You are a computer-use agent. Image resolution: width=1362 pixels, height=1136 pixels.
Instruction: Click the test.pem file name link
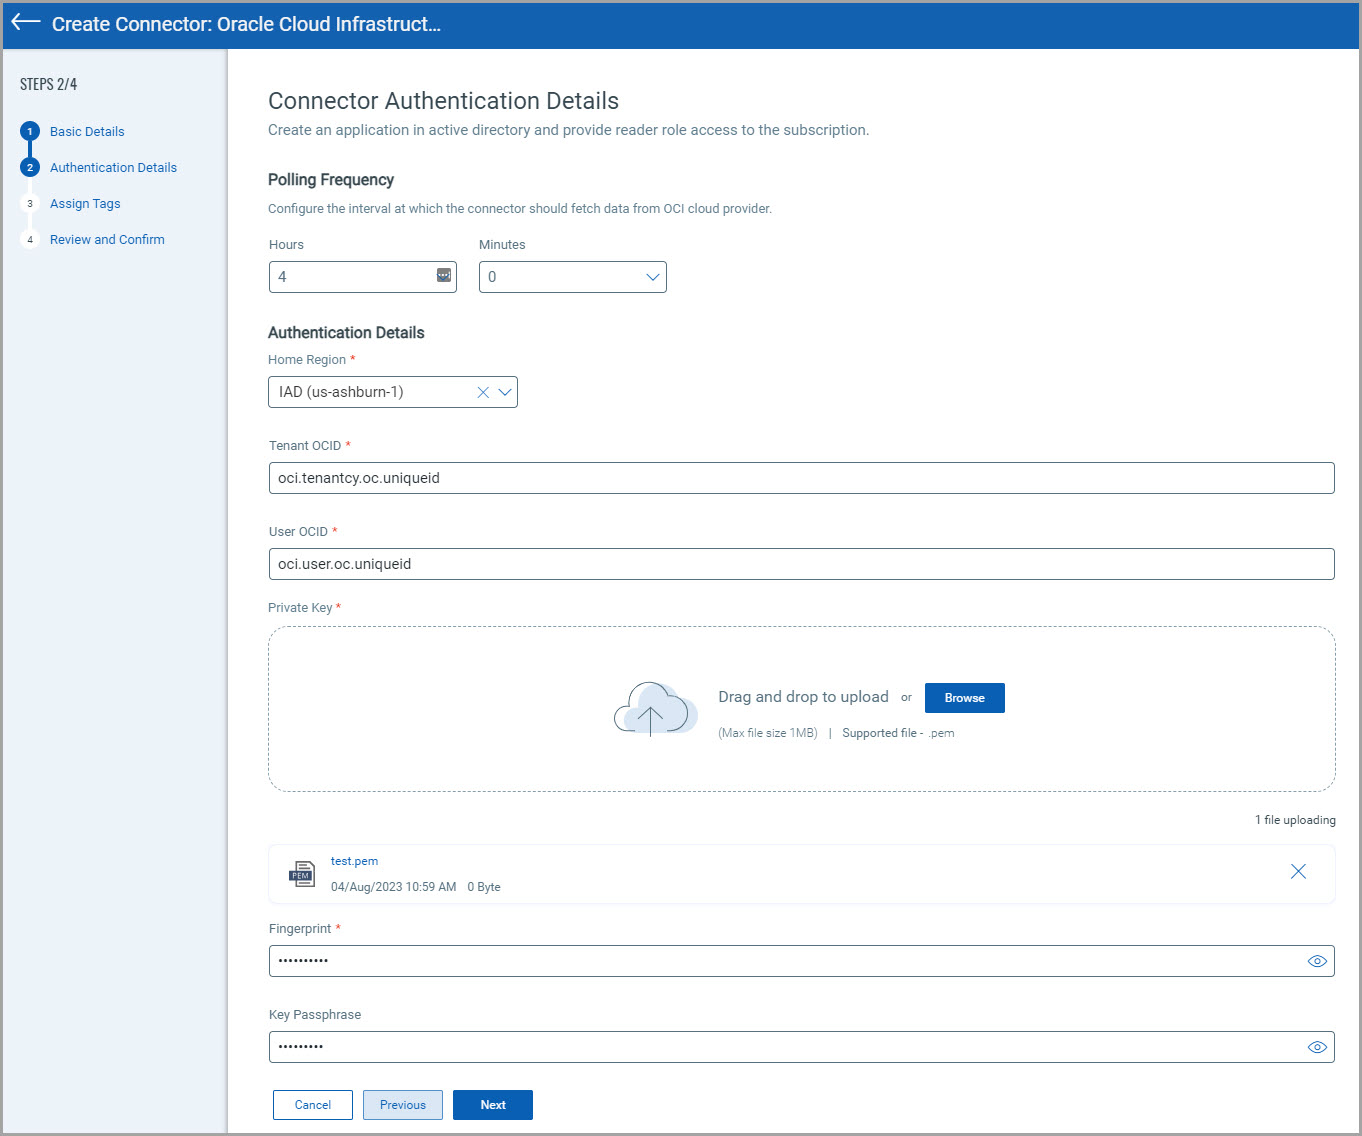[x=354, y=861]
